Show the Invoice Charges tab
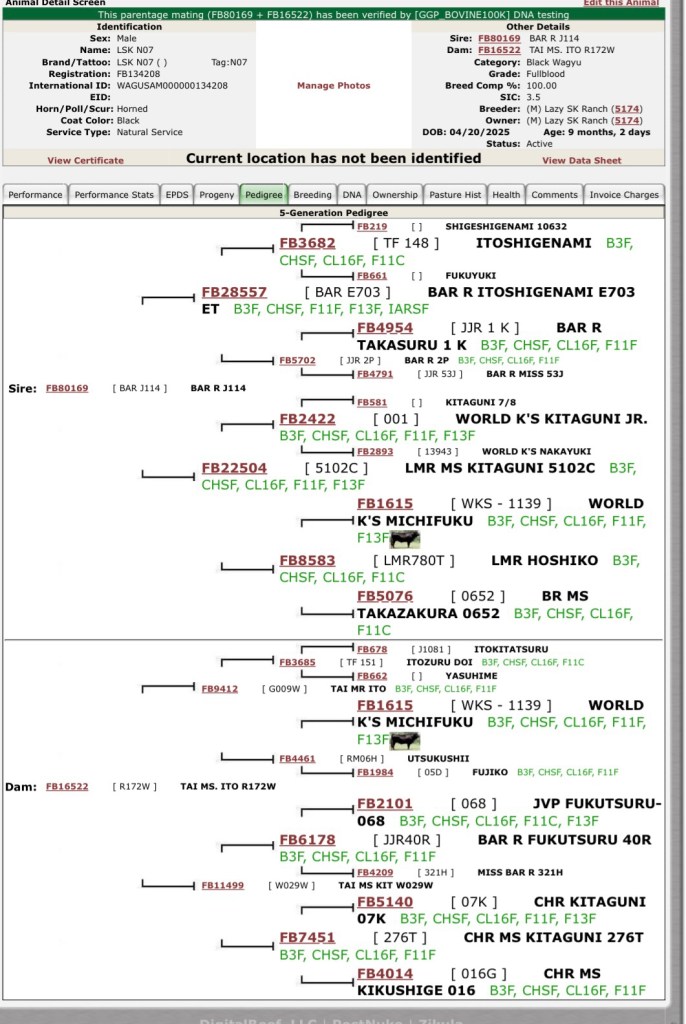Viewport: 686px width, 1024px height. coord(624,195)
